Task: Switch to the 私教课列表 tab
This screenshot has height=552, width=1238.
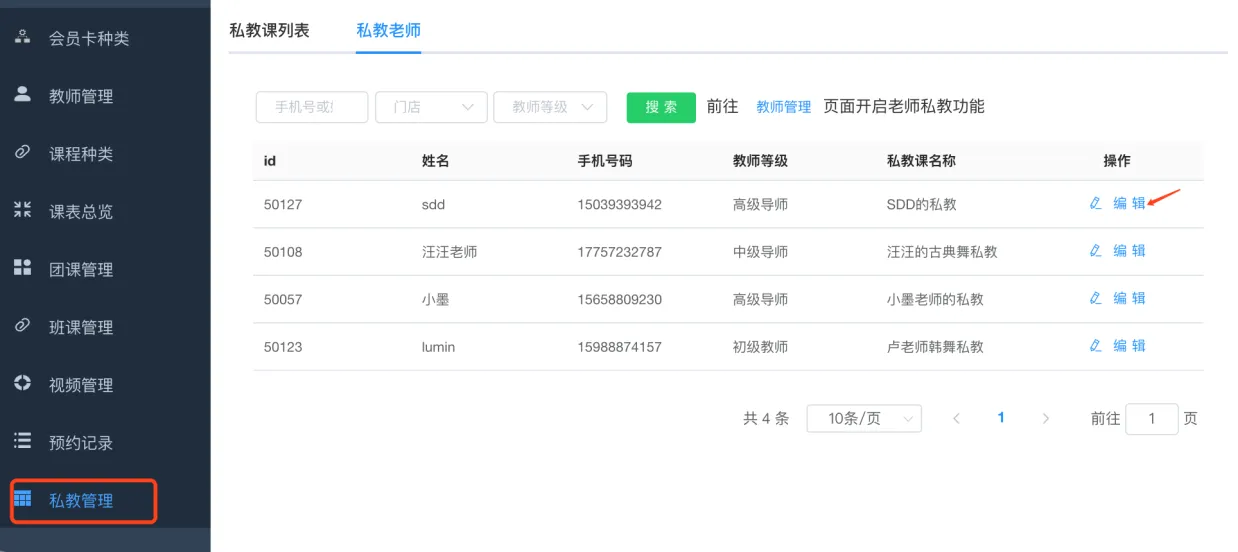Action: [x=269, y=30]
